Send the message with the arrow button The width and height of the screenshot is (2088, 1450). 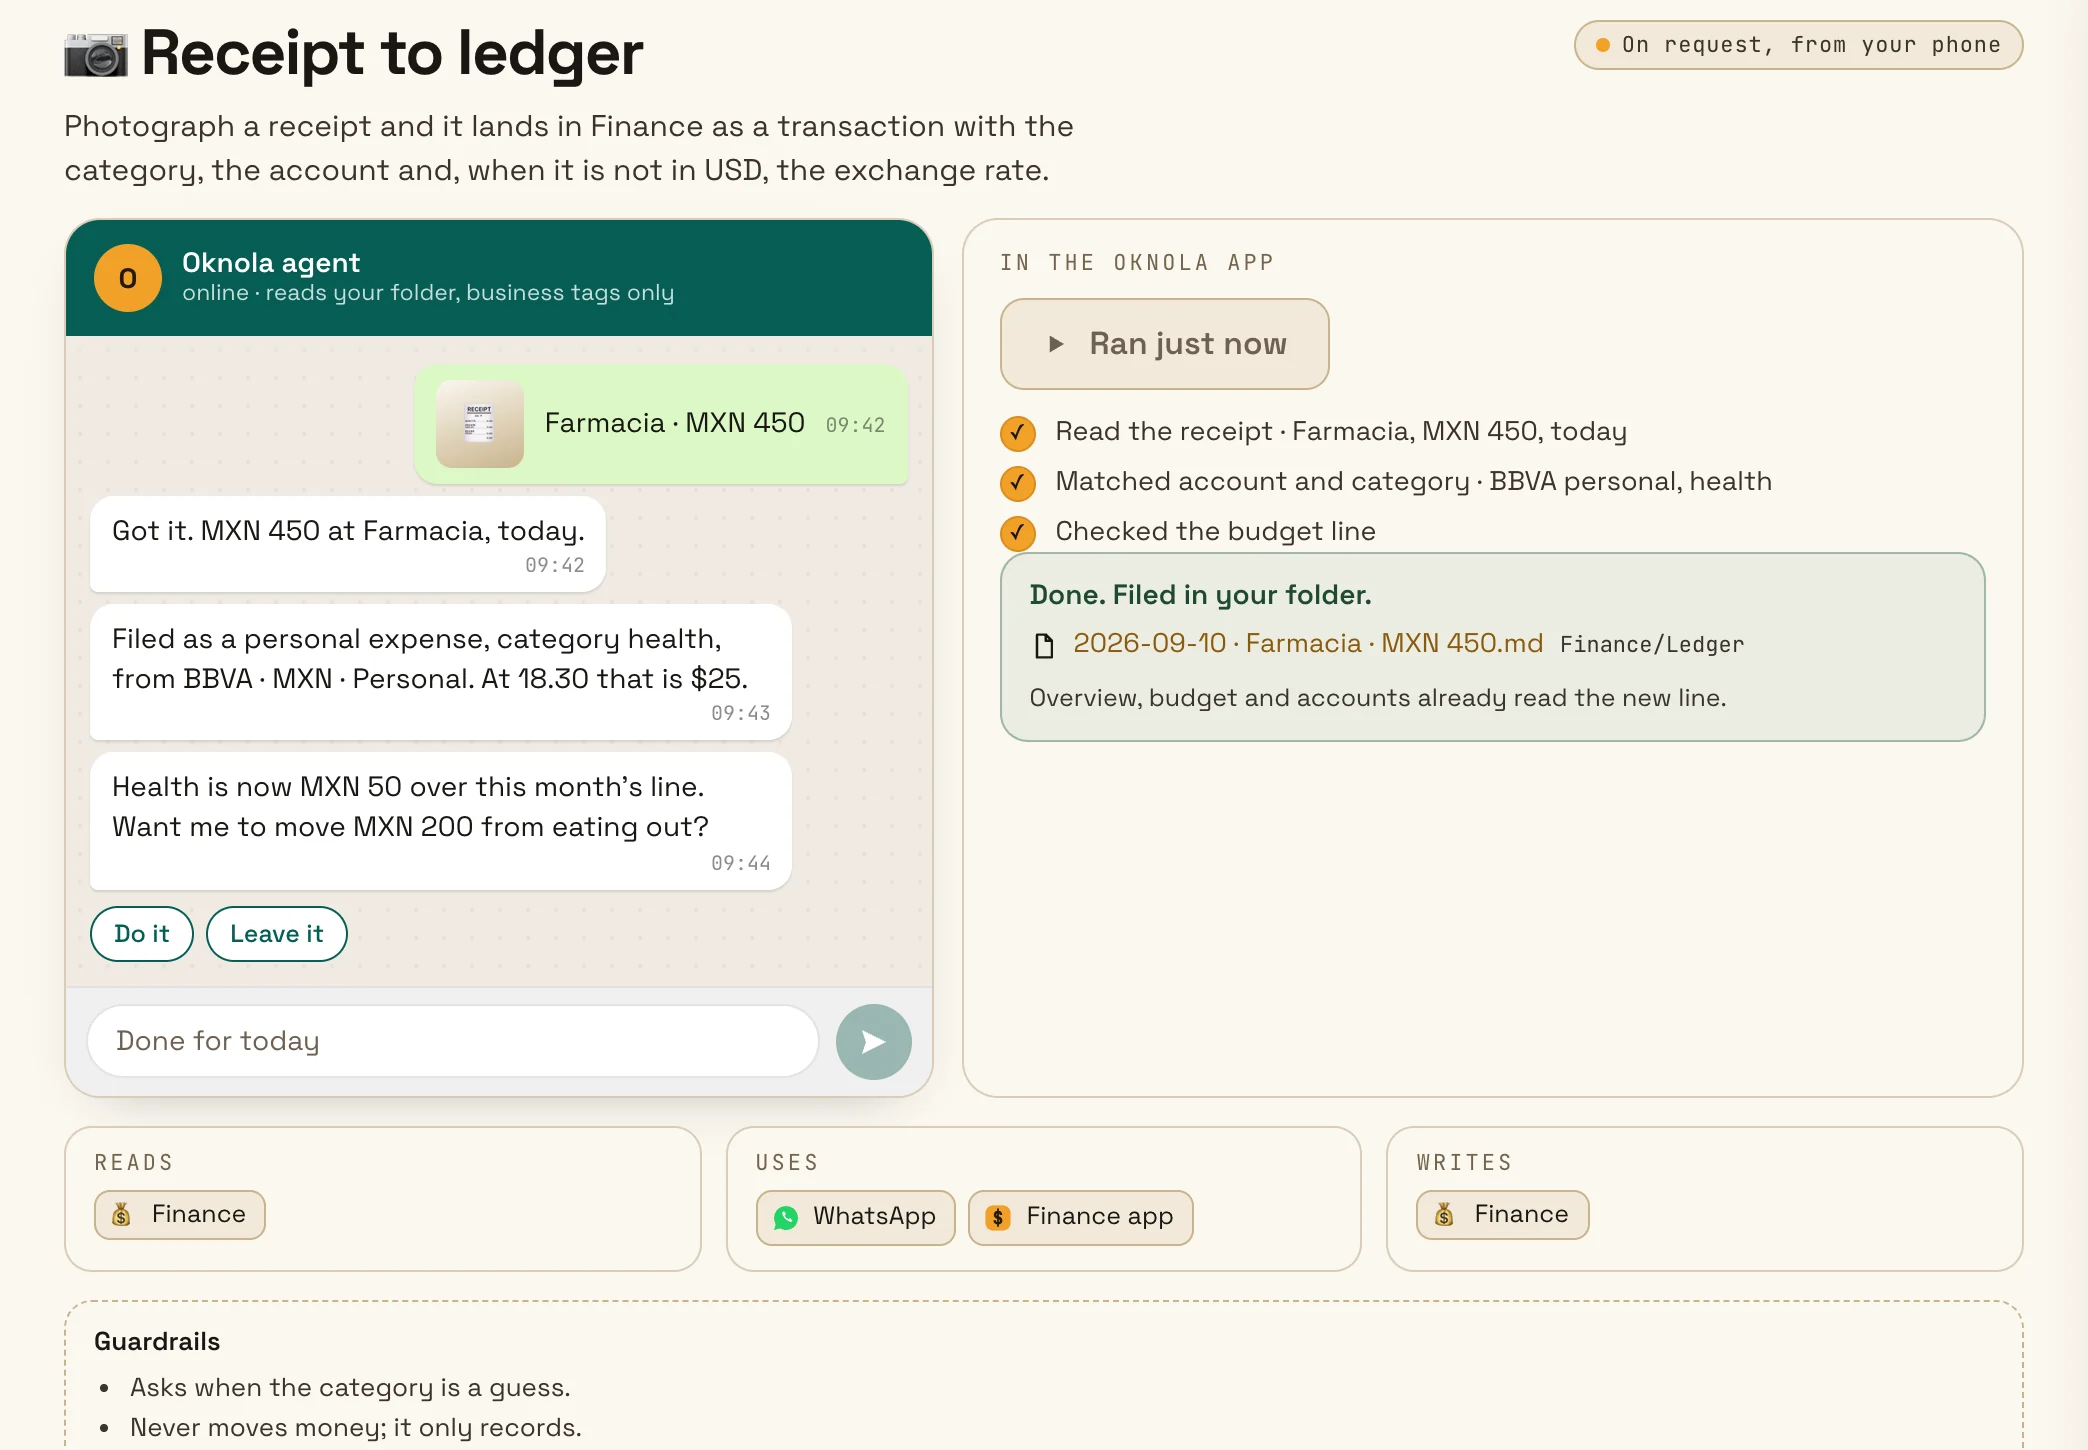(873, 1041)
